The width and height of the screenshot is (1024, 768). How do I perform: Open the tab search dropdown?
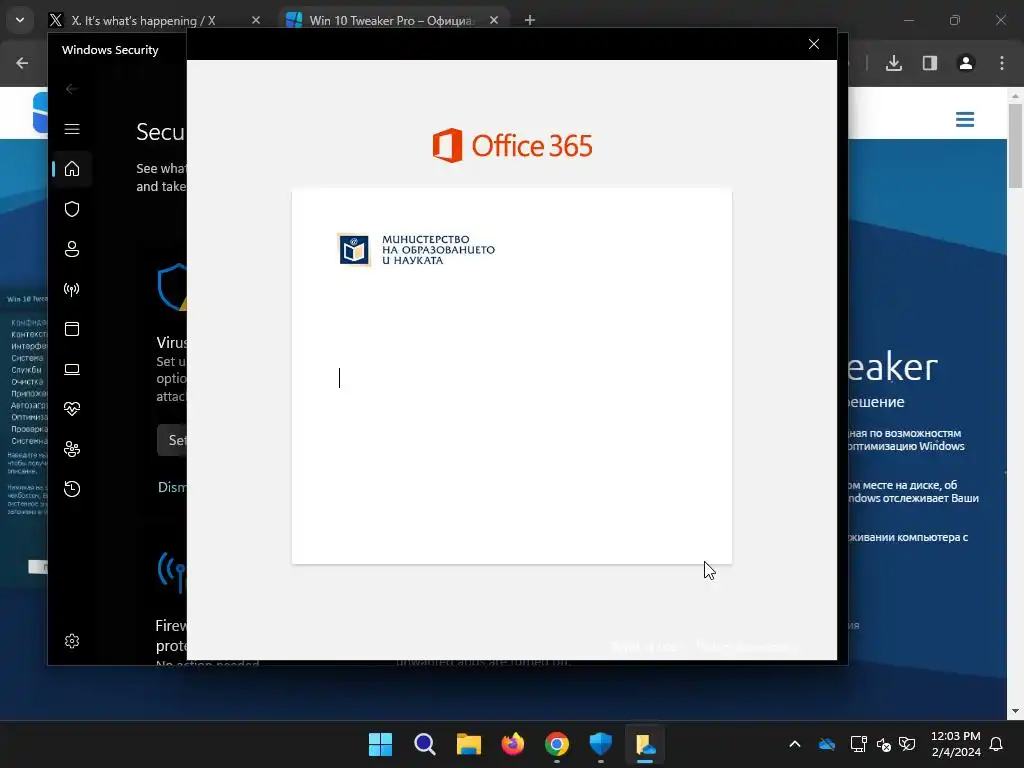(20, 20)
